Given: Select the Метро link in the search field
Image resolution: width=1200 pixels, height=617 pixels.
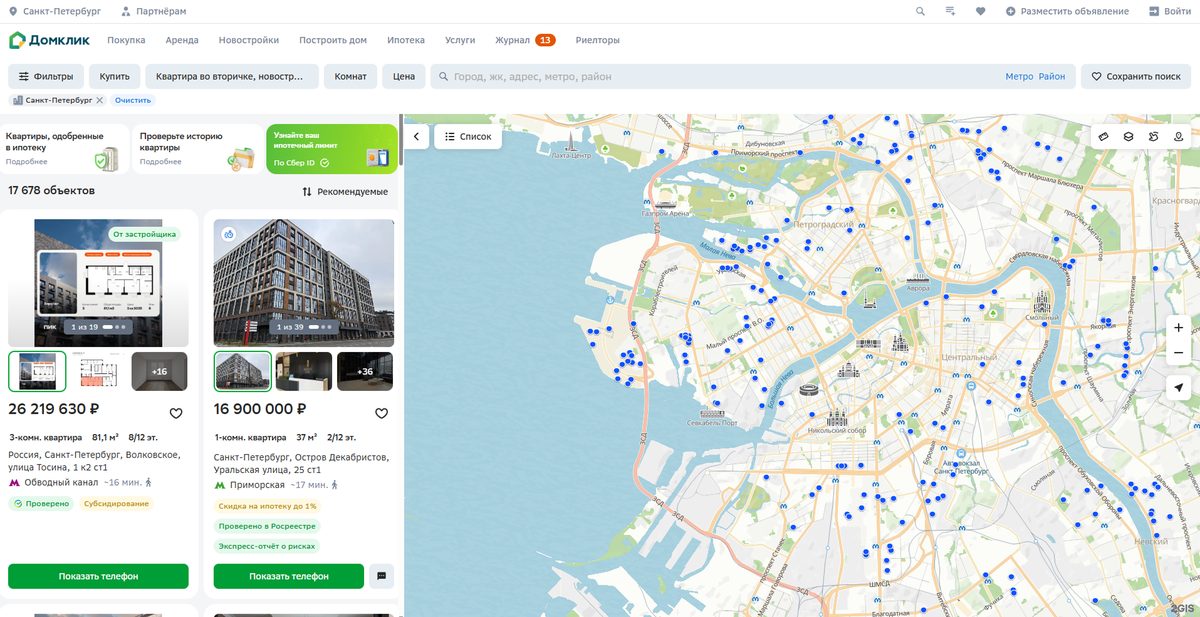Looking at the screenshot, I should click(1019, 77).
